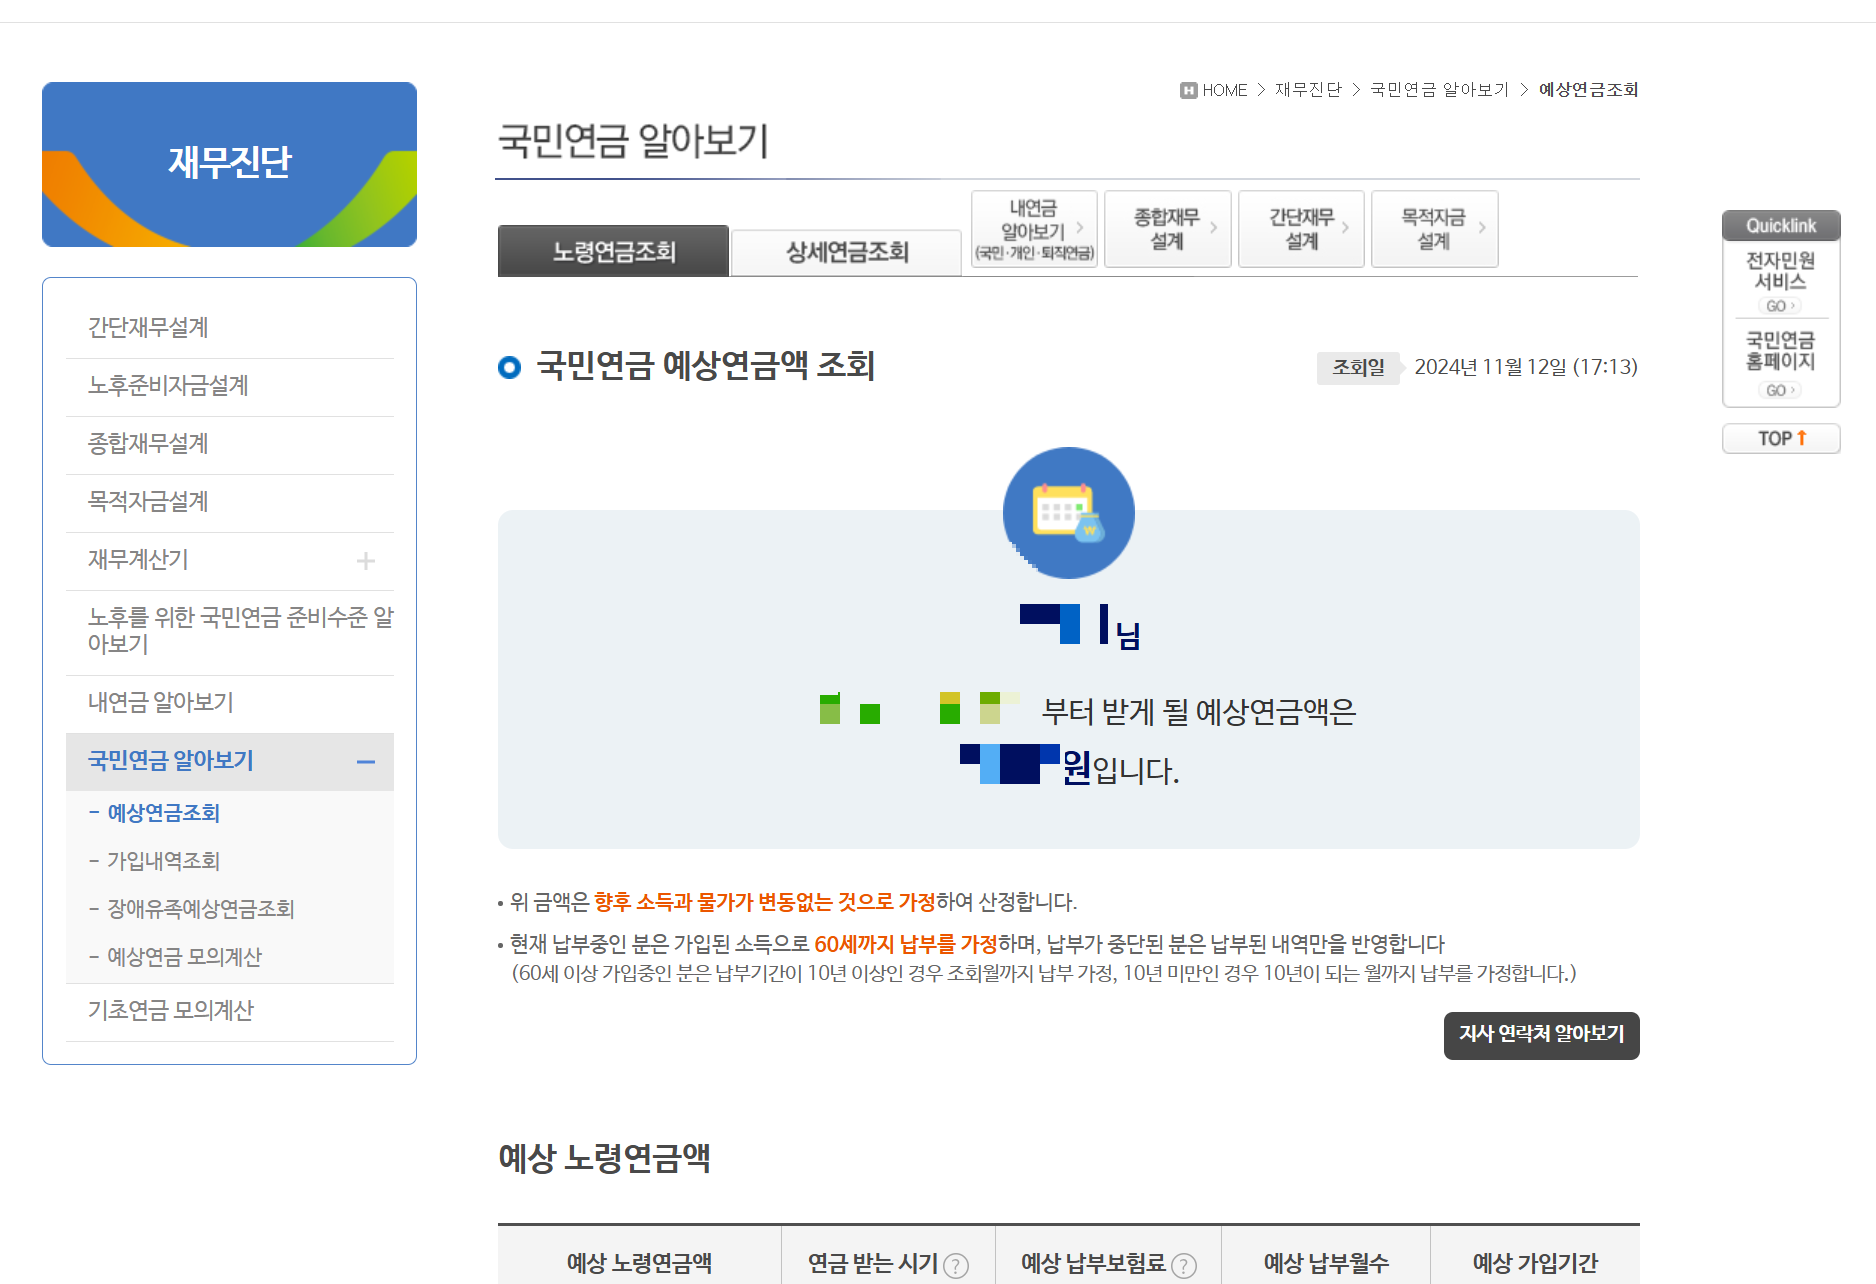The height and width of the screenshot is (1284, 1876).
Task: Open 장애유족예상연금조회 in the sidebar
Action: [x=199, y=909]
